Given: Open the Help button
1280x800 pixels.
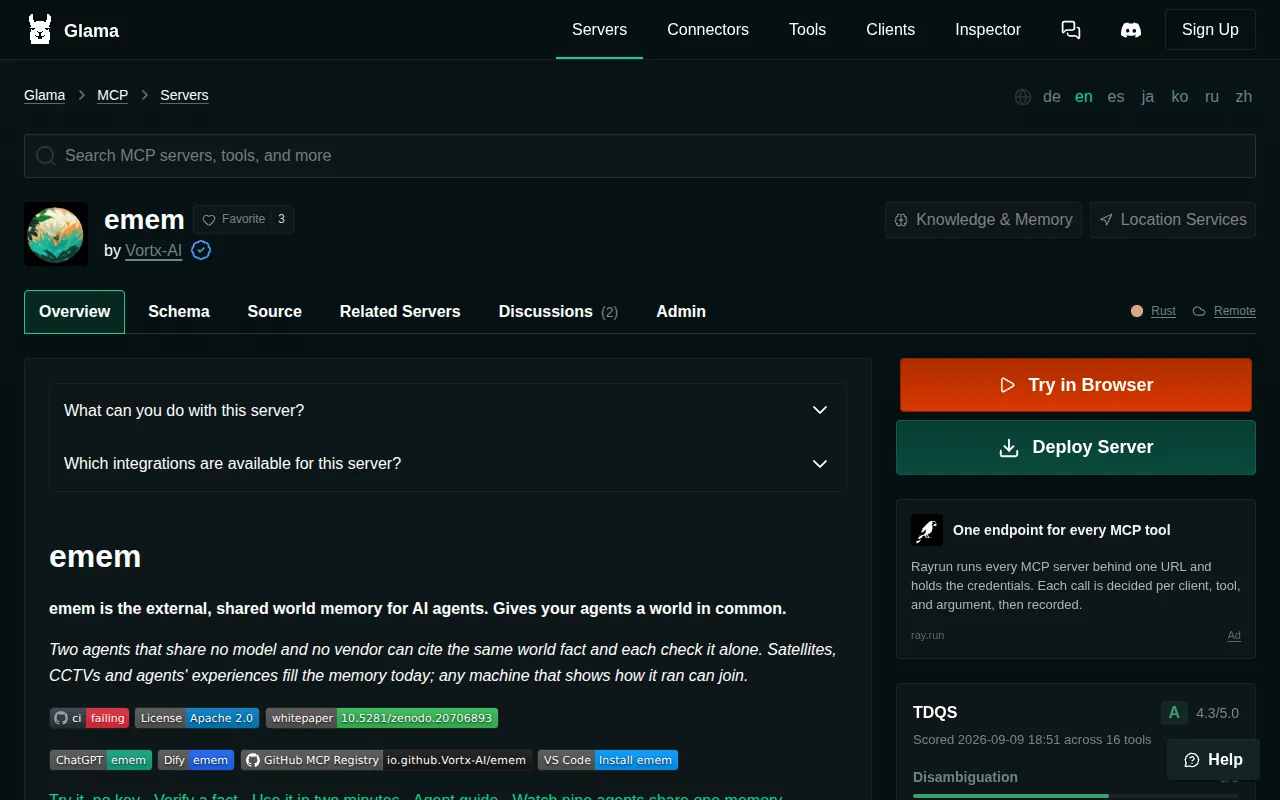Looking at the screenshot, I should point(1213,760).
